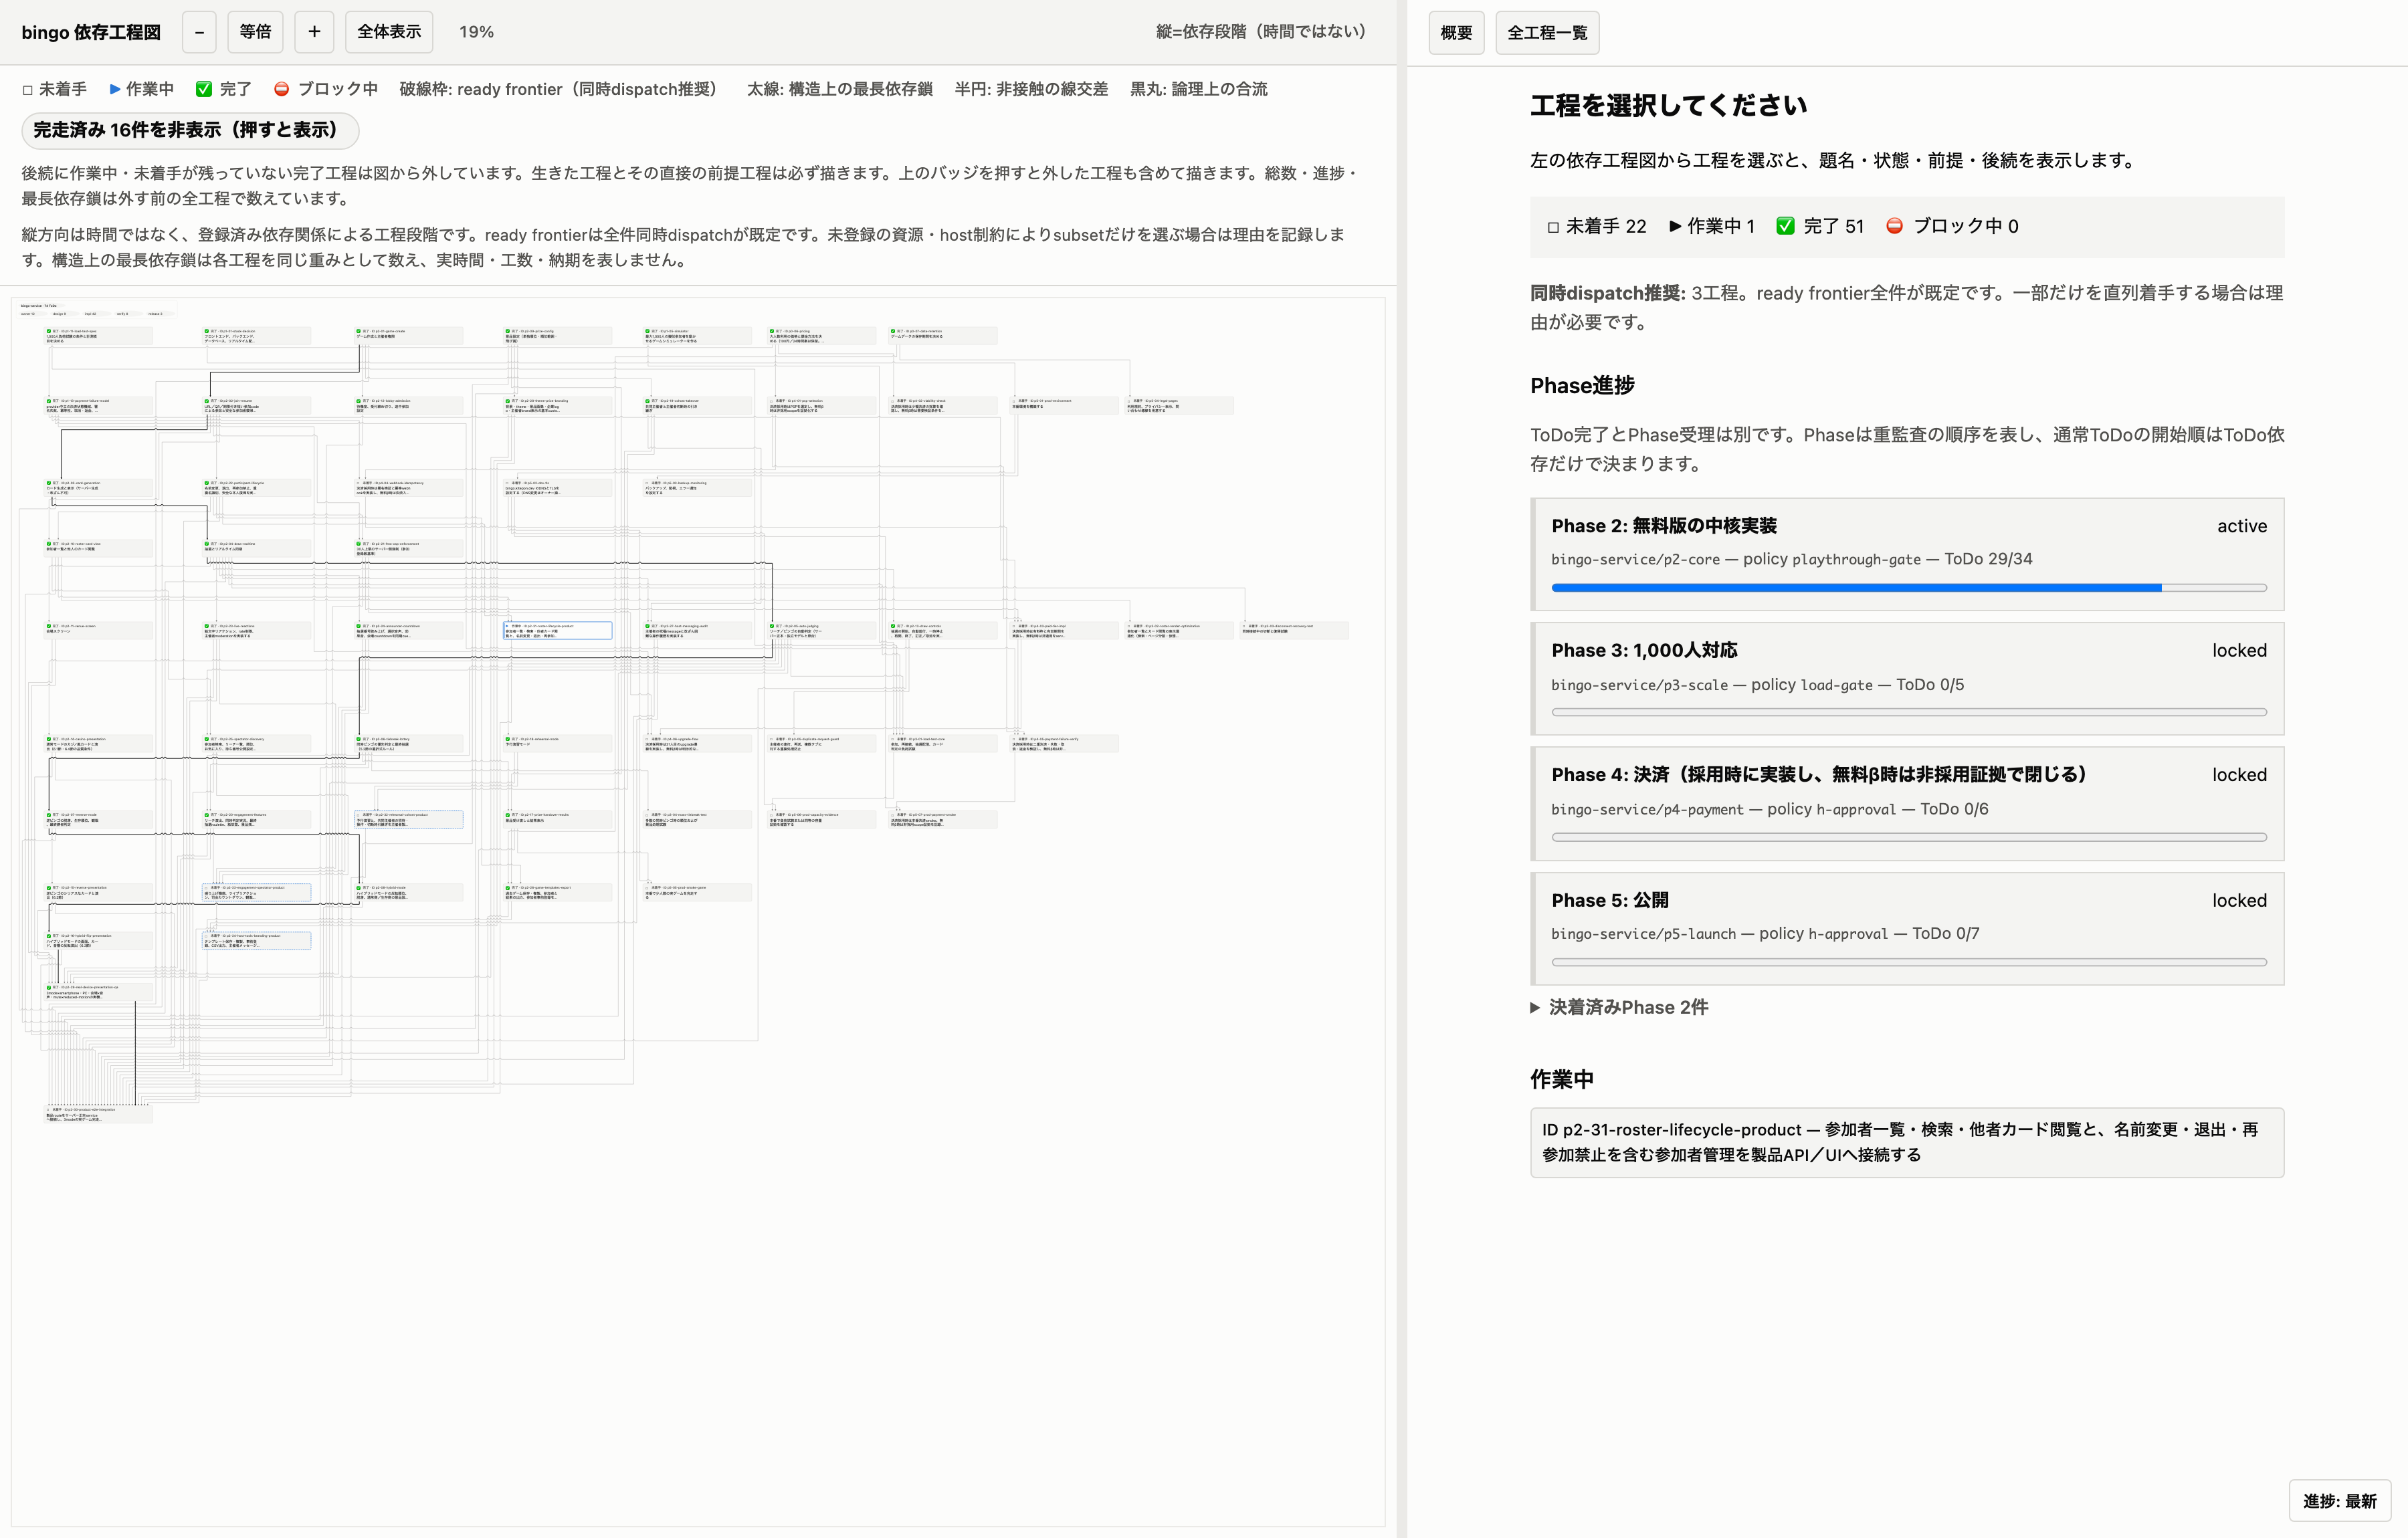Select graph node p5-04-legal-pages
This screenshot has width=2408, height=1538.
[x=1179, y=406]
